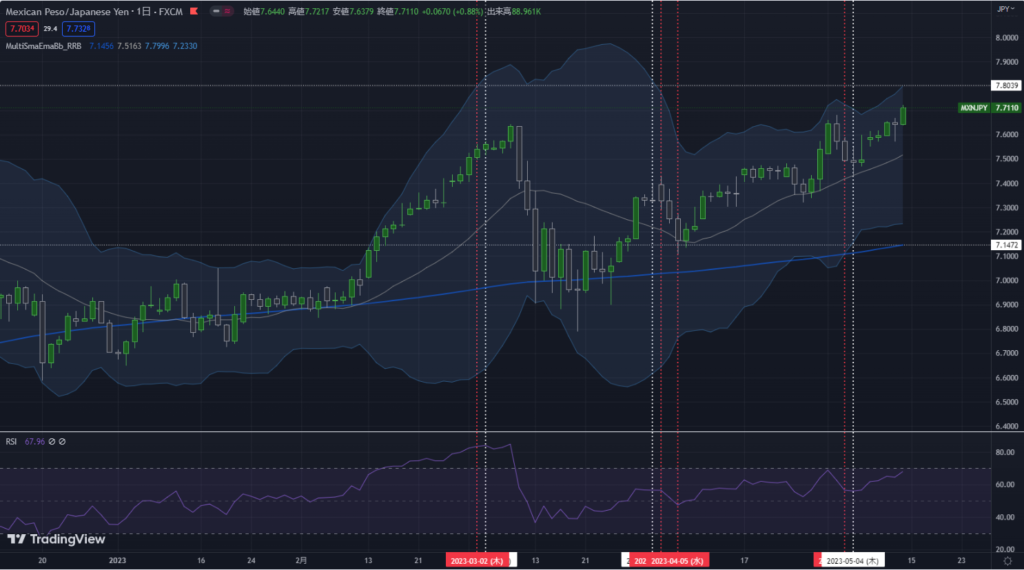
Task: Select the 2023-04-05 date marker
Action: [678, 561]
